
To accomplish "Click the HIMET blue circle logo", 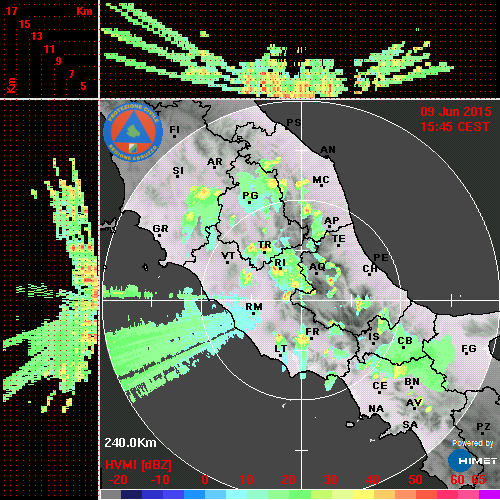I will (x=460, y=461).
